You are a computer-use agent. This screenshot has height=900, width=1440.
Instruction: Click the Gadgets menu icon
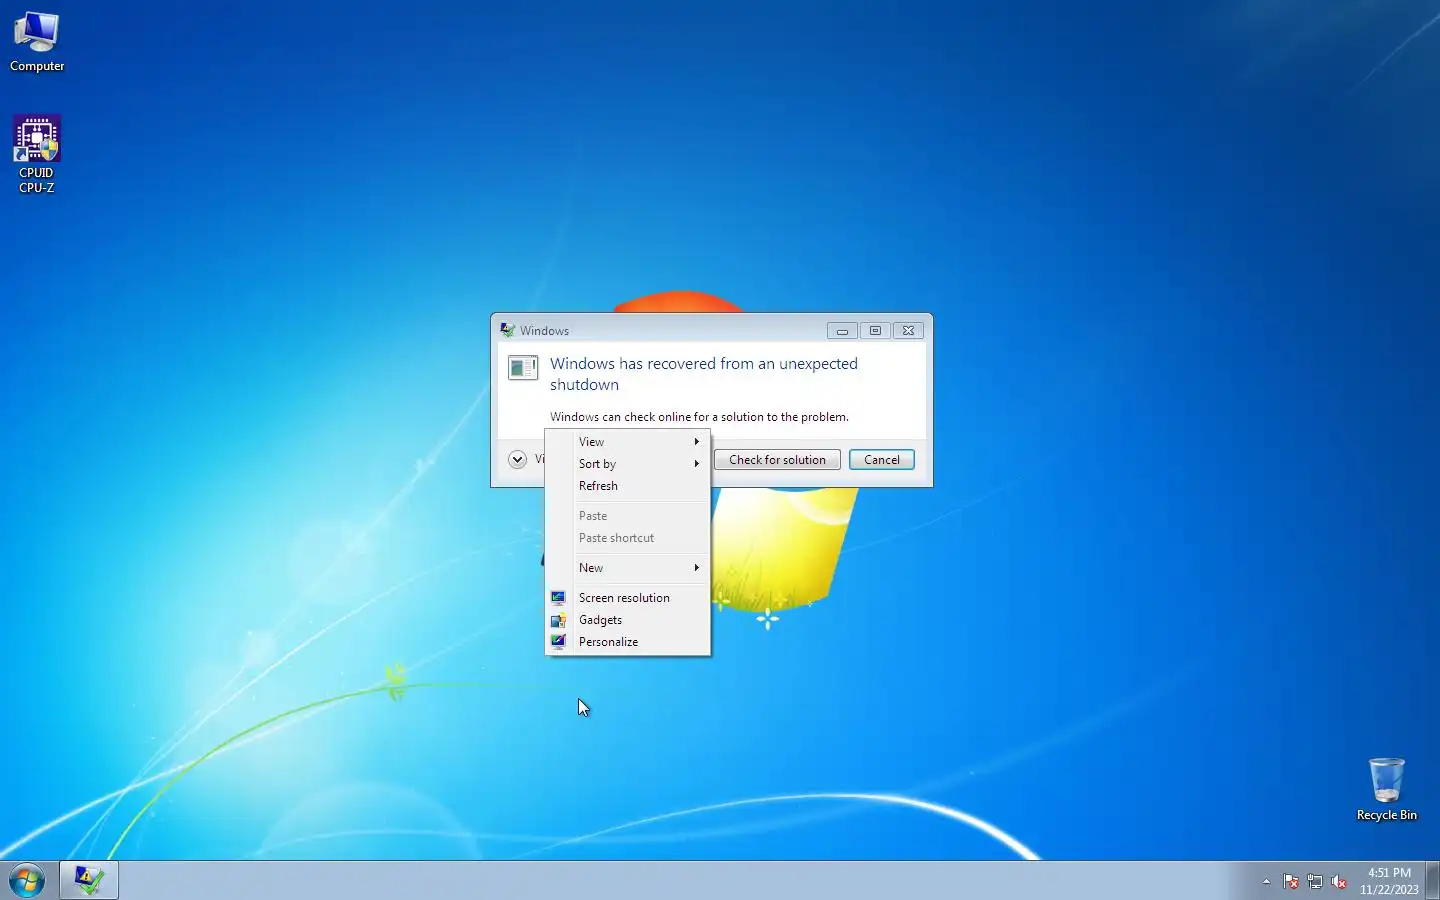[x=558, y=620]
